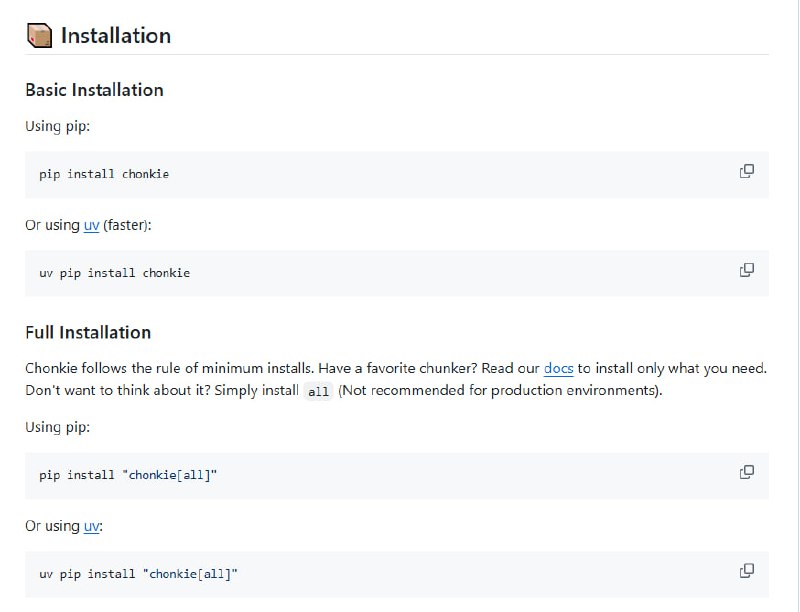Image resolution: width=800 pixels, height=612 pixels.
Task: Click the "Not recommended for production environments" note
Action: 500,390
